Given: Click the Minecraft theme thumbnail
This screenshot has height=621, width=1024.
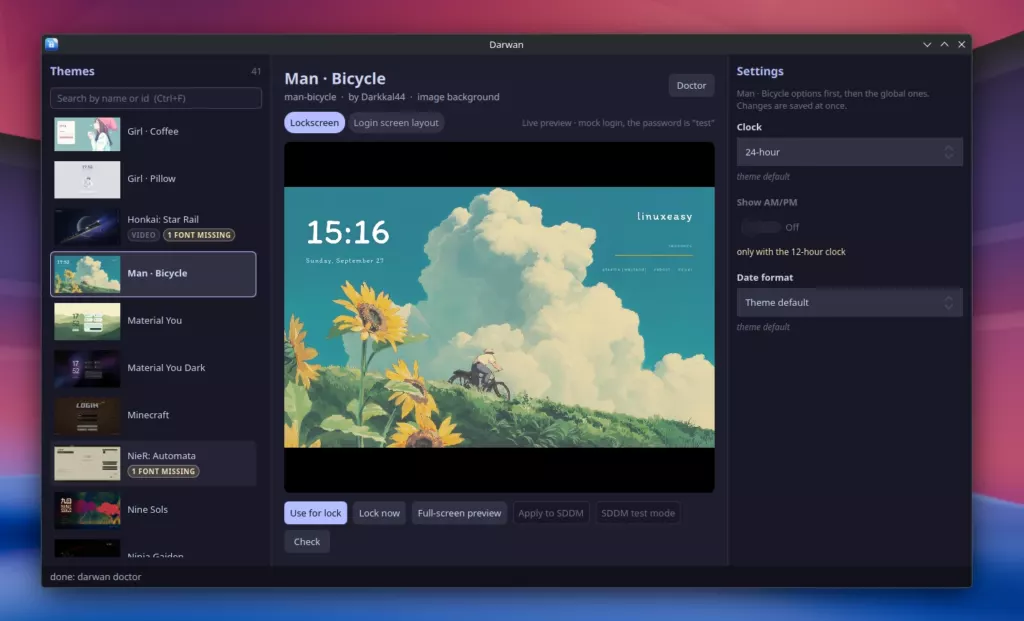Looking at the screenshot, I should click(x=87, y=415).
